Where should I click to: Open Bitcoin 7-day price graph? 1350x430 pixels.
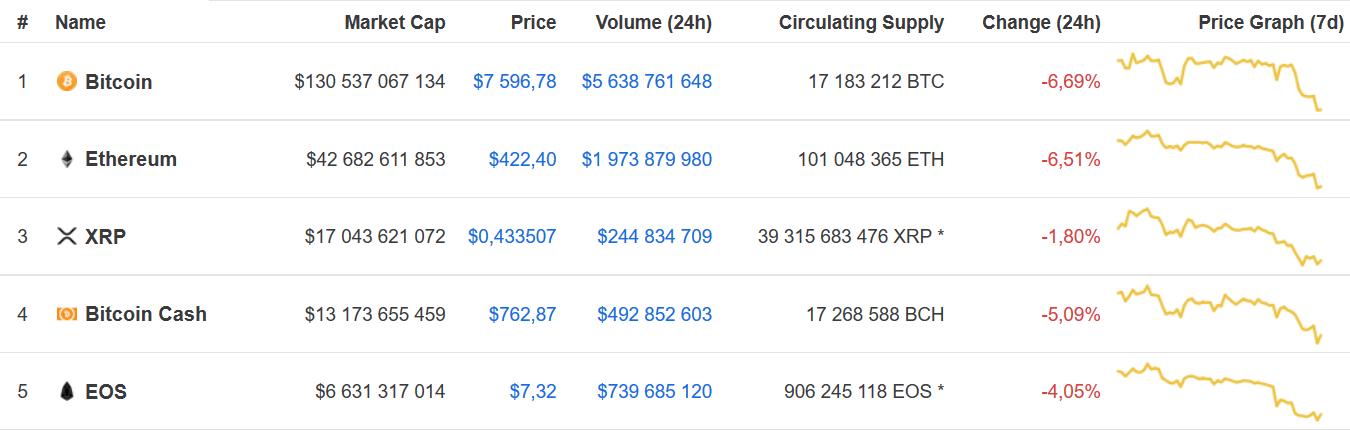[1220, 80]
